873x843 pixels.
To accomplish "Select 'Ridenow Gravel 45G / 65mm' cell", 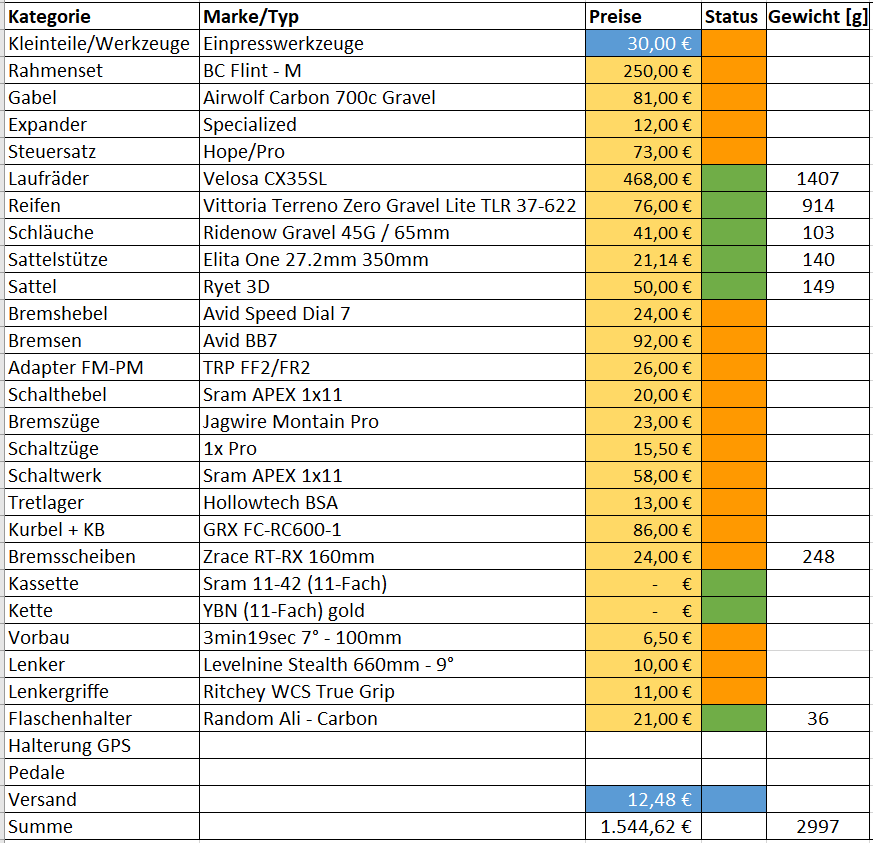I will [x=392, y=232].
